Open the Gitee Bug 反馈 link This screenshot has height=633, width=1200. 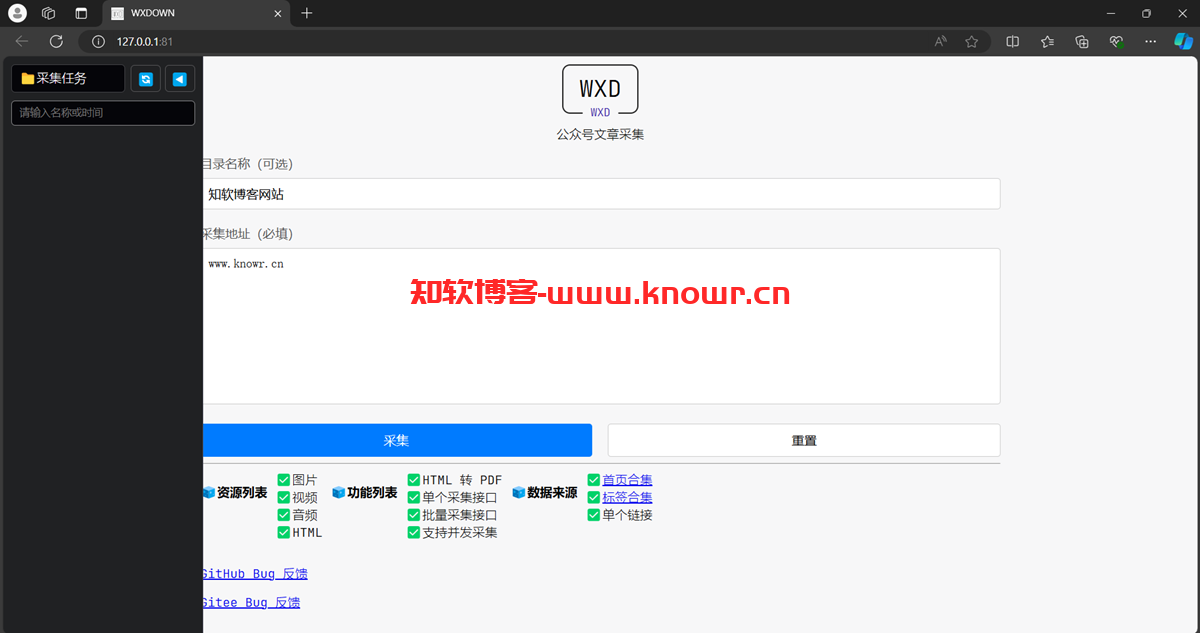pos(251,602)
